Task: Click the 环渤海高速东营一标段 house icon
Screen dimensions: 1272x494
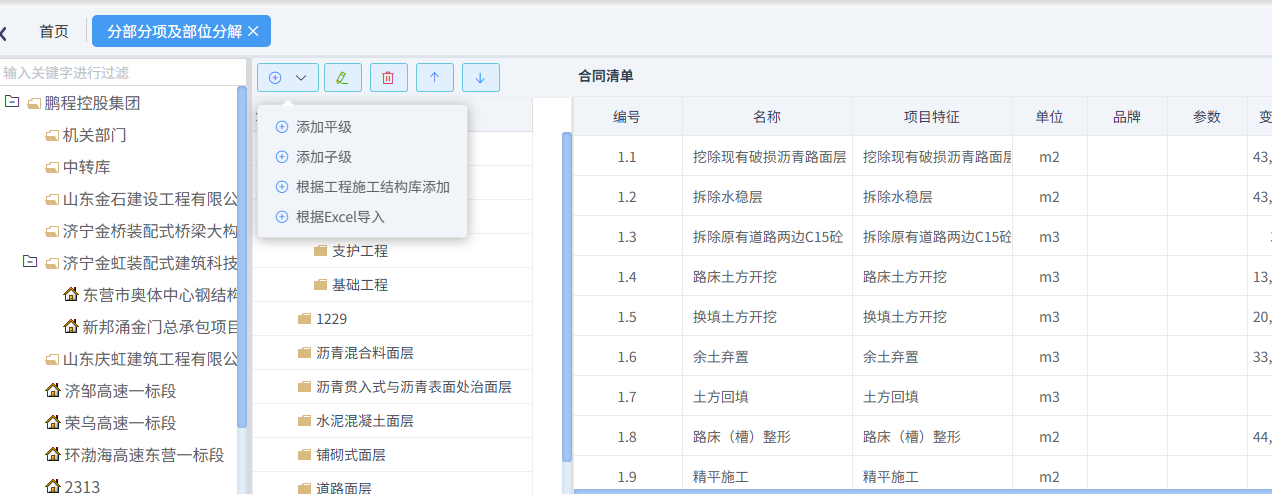Action: pos(53,454)
